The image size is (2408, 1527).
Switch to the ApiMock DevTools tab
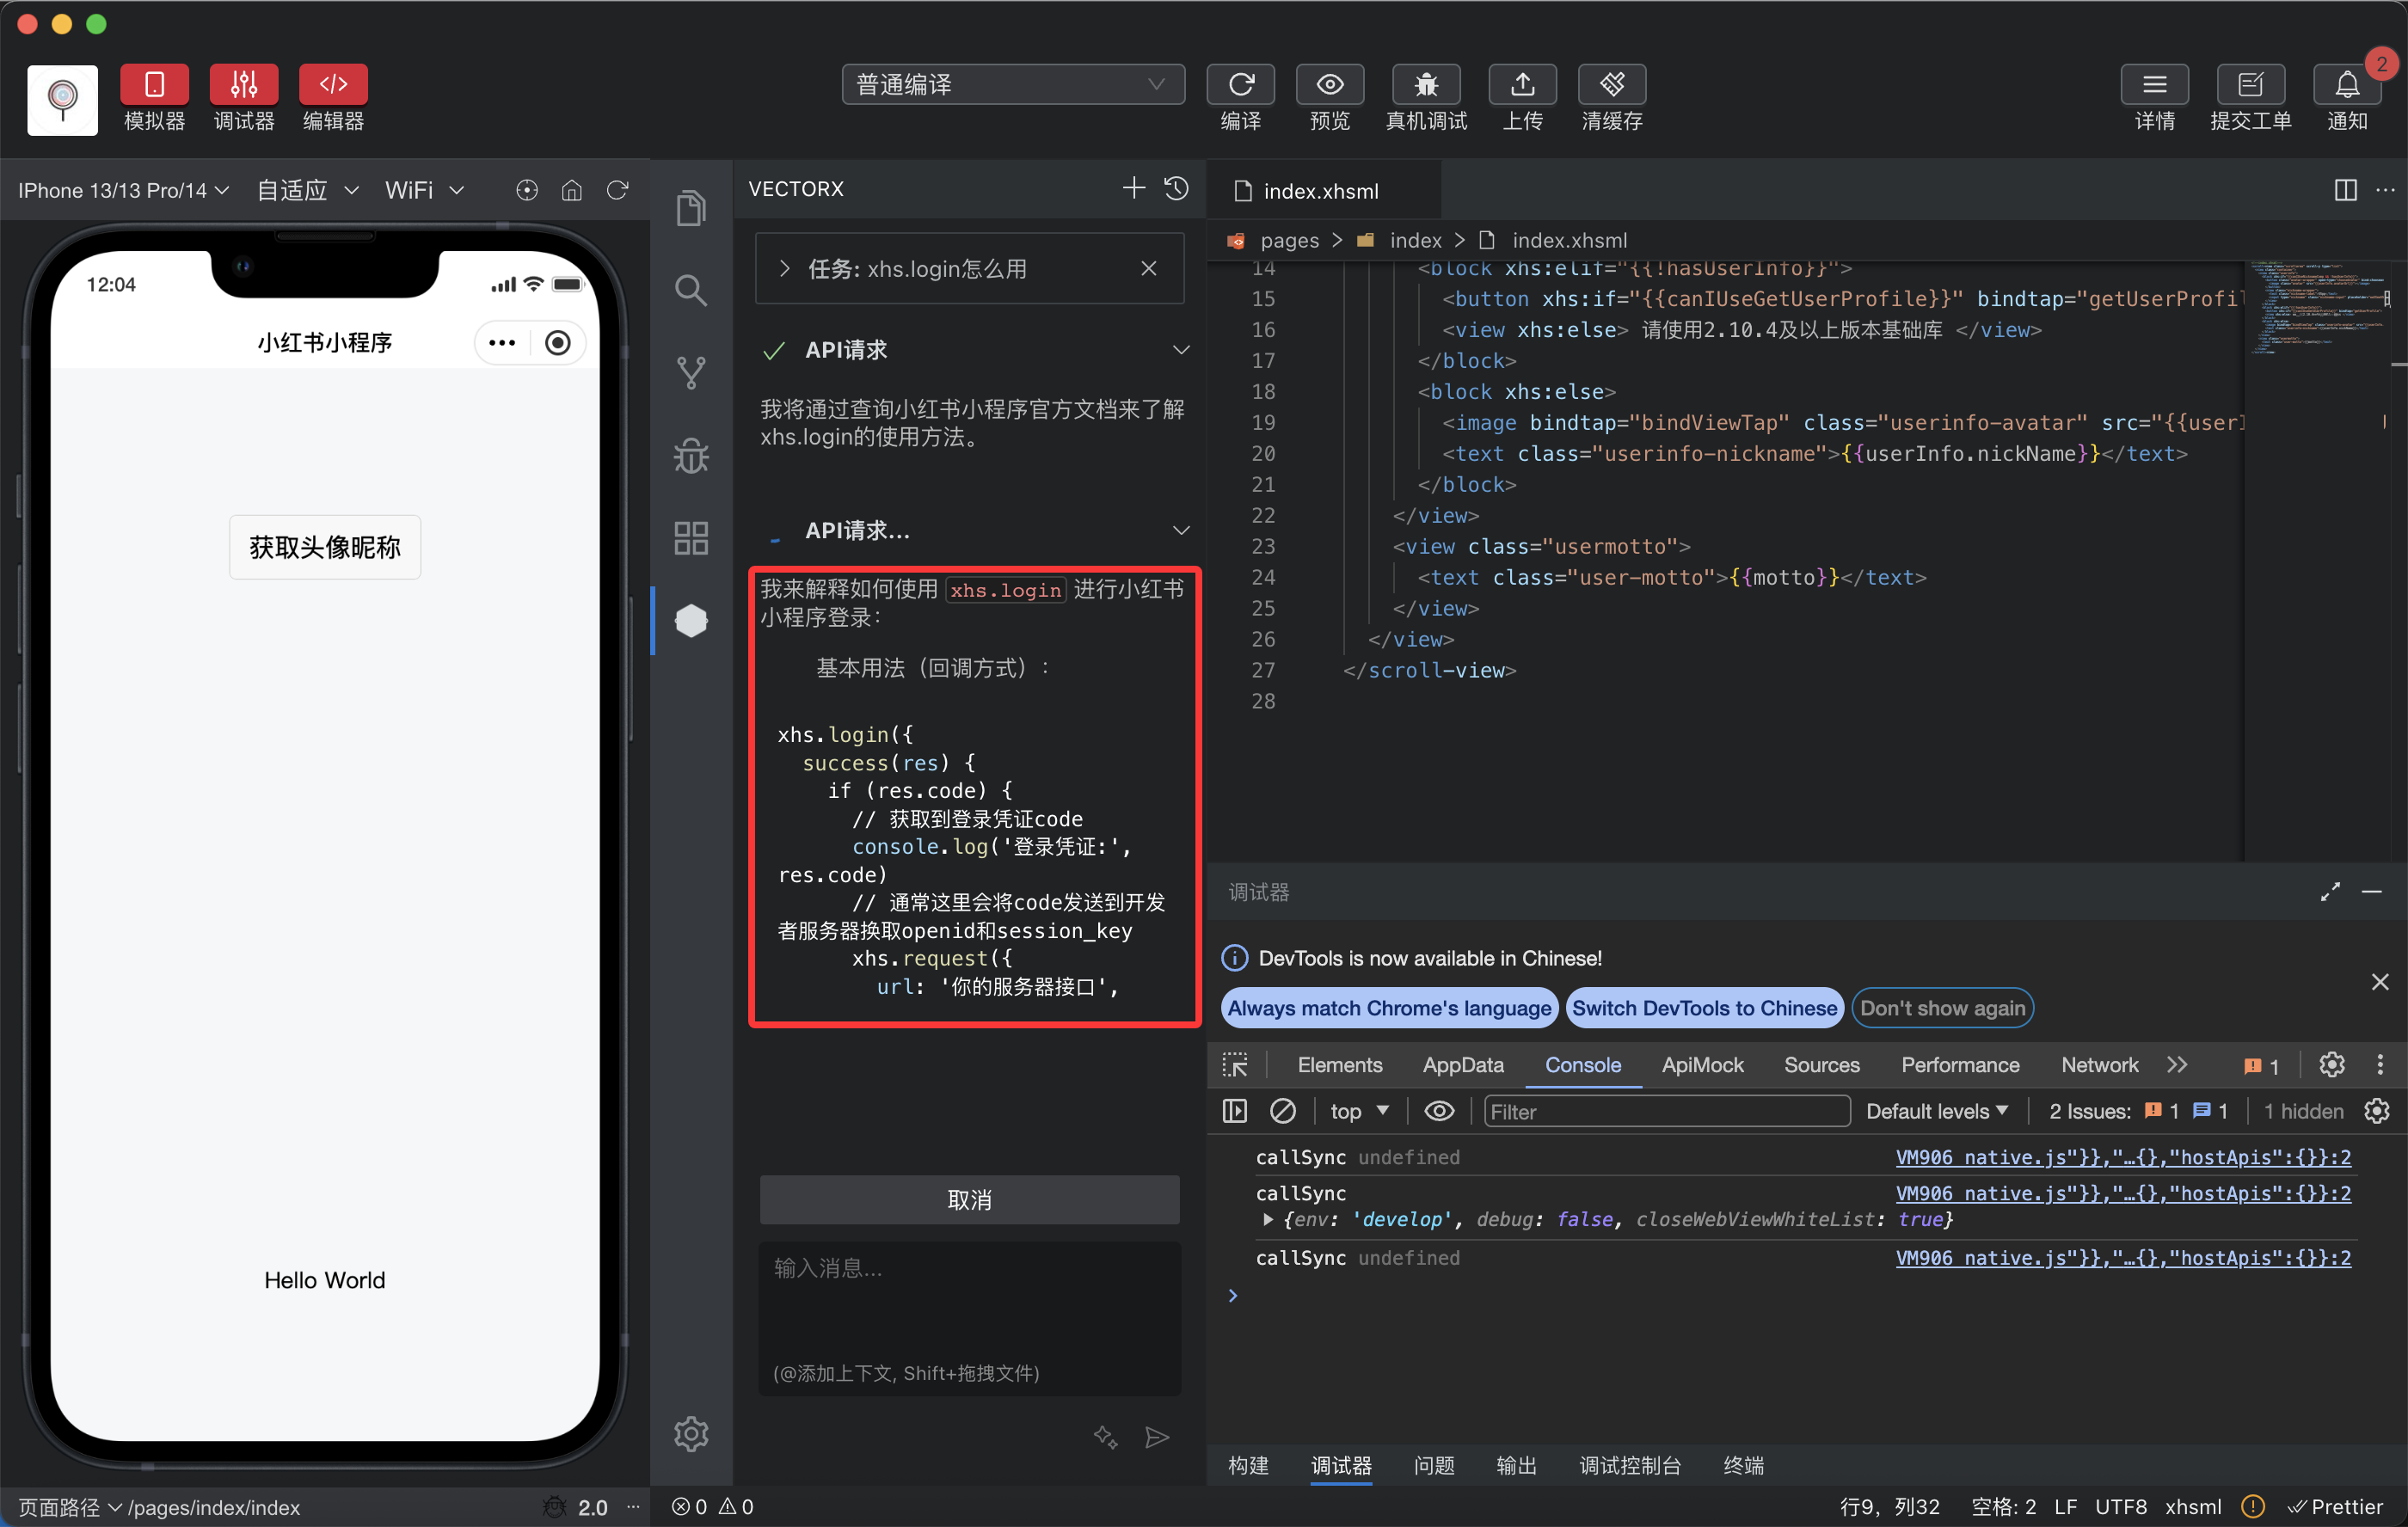tap(1702, 1065)
